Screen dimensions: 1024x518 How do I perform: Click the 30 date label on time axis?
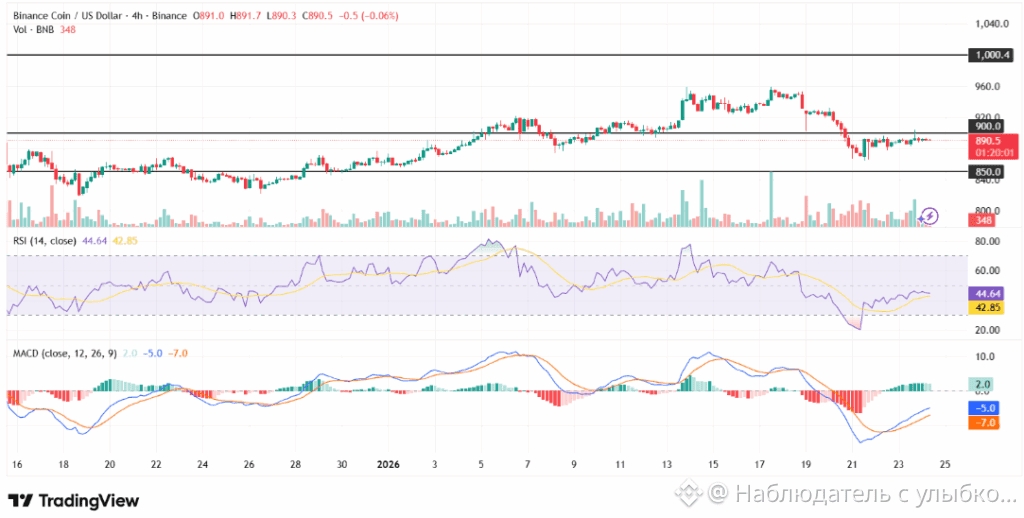(342, 464)
